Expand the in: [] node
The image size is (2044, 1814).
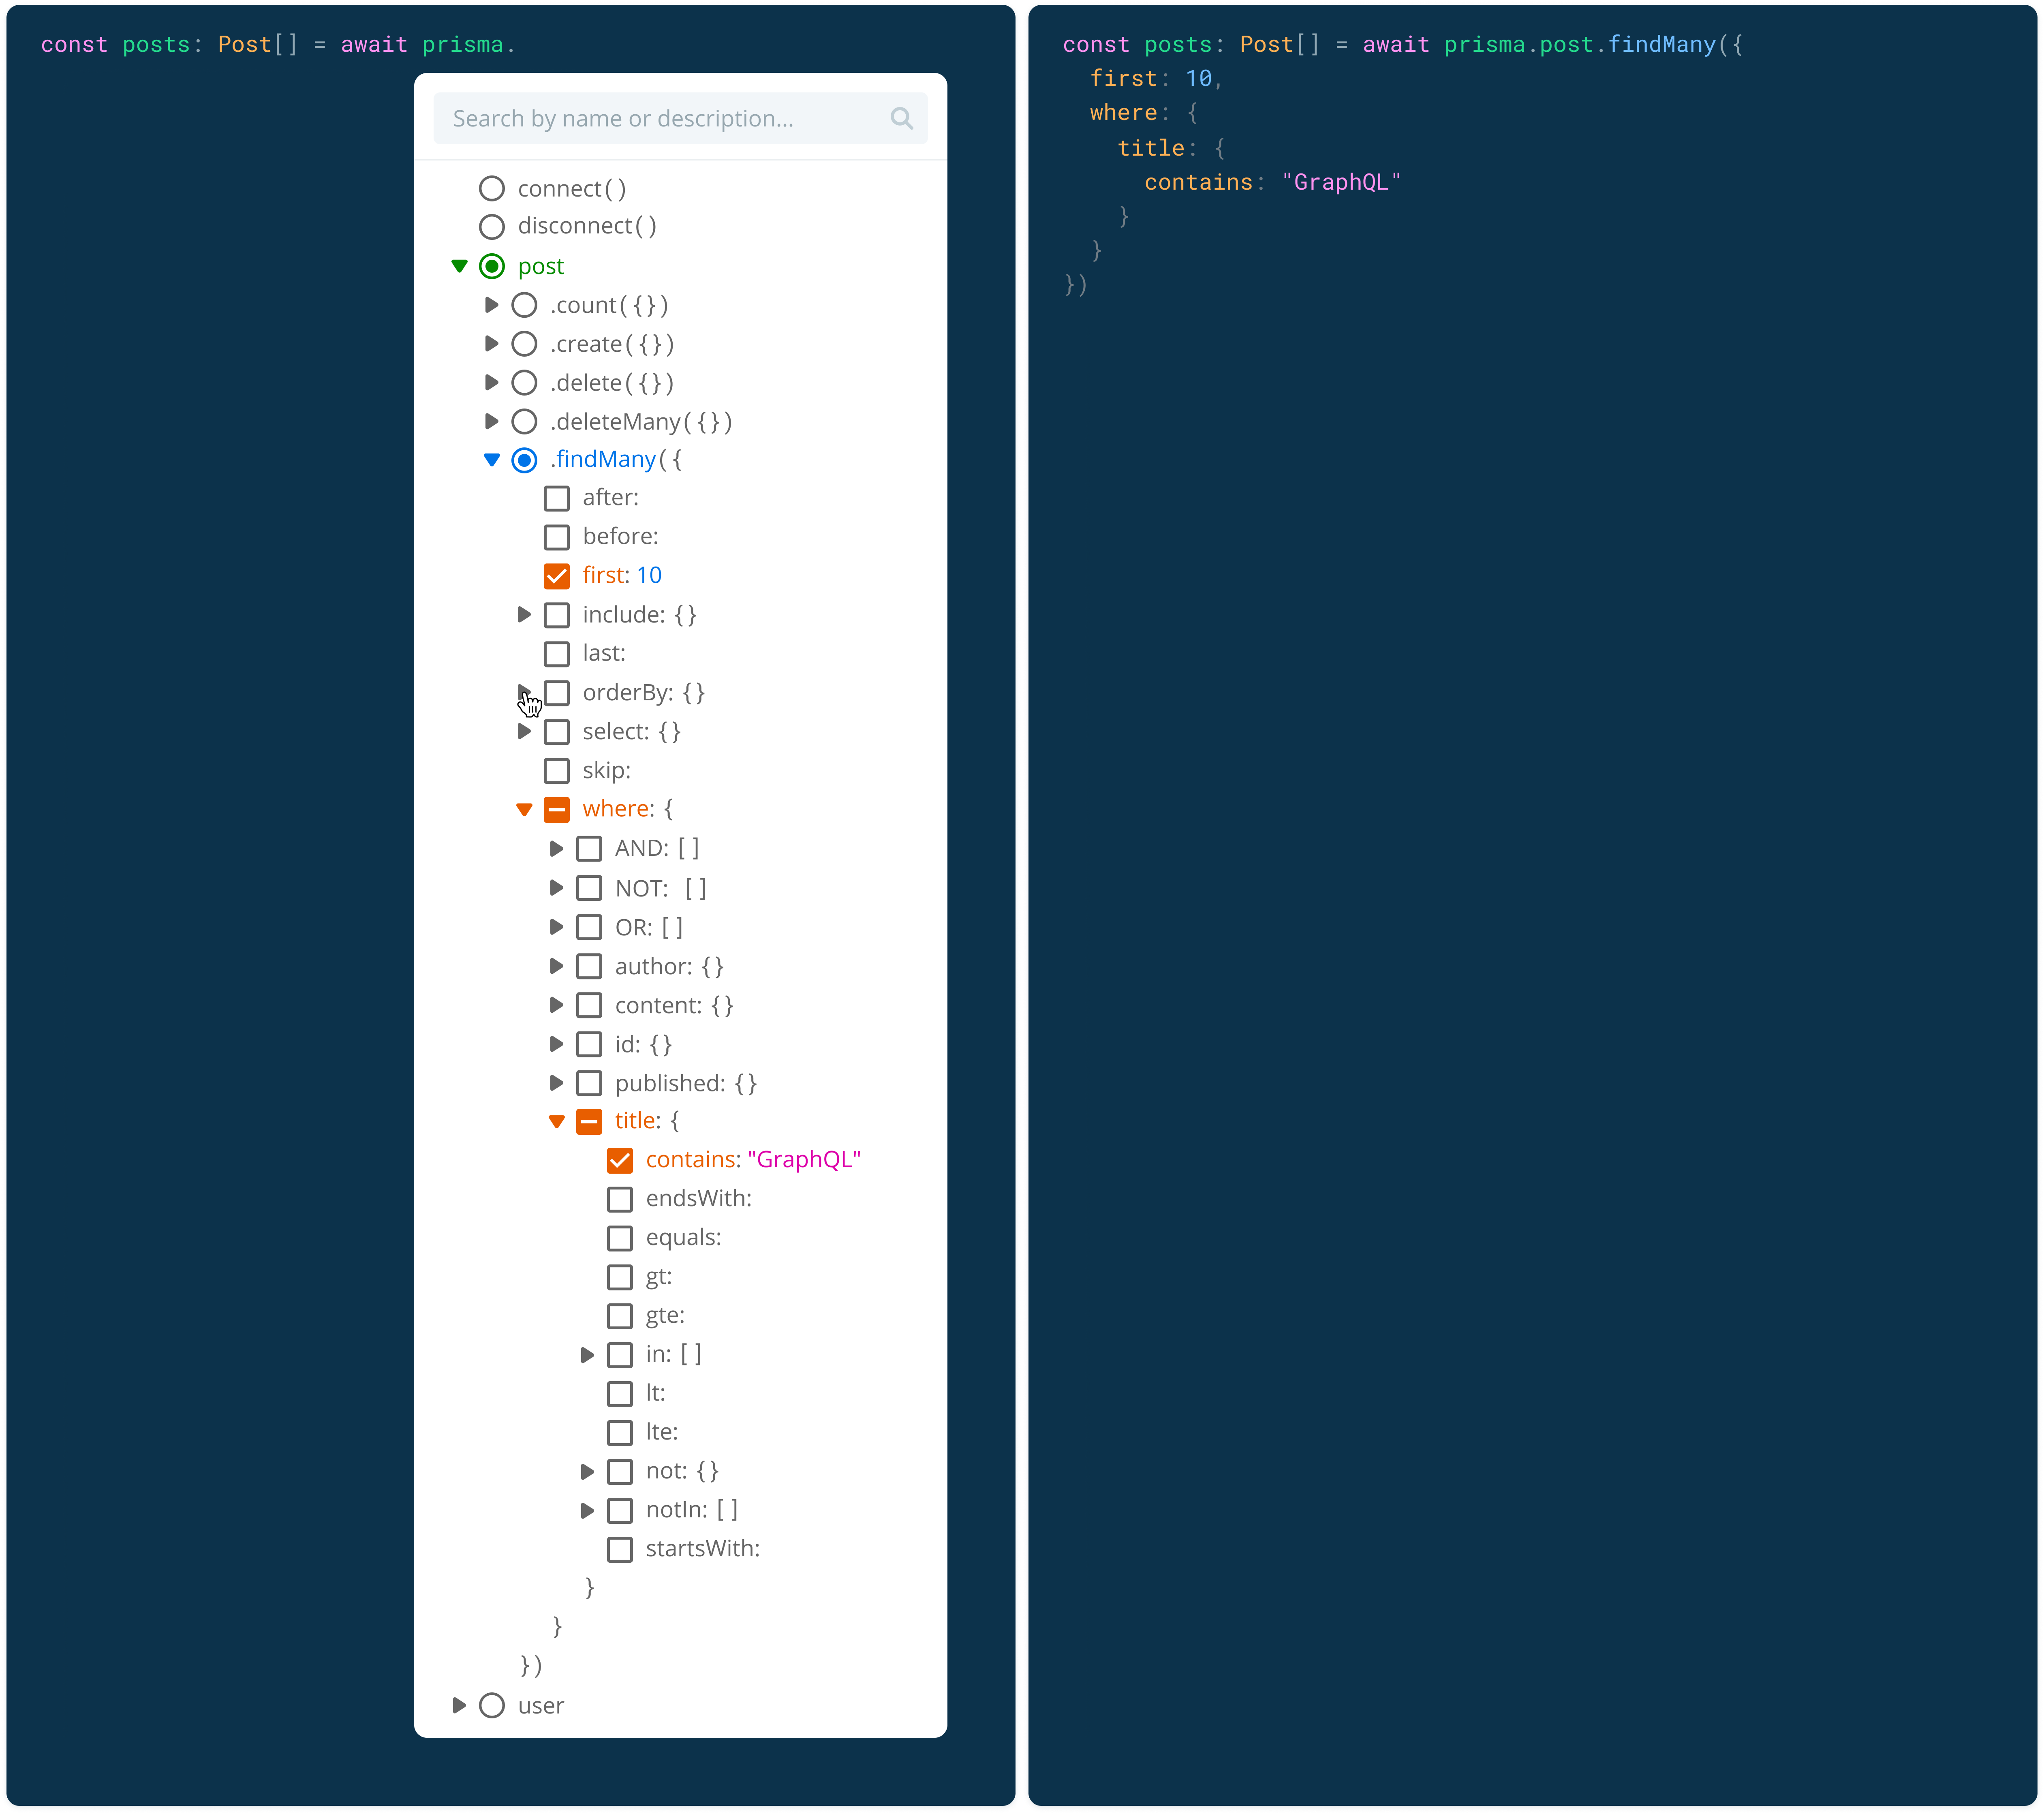(x=588, y=1355)
